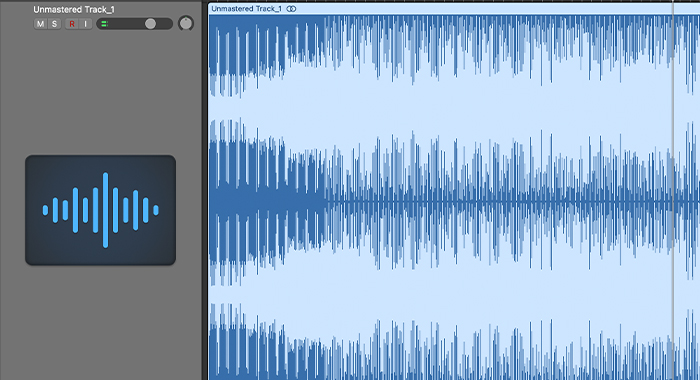Mute the Unmastered Track_1 track
700x380 pixels.
[x=40, y=24]
